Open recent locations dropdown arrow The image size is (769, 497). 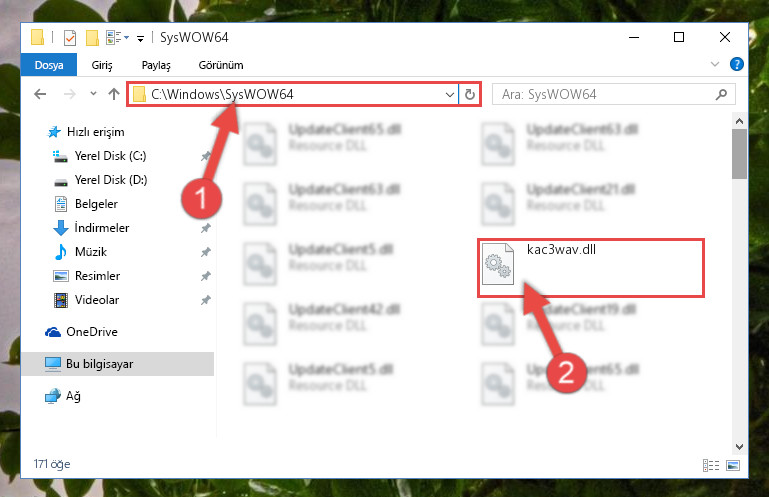click(x=93, y=93)
